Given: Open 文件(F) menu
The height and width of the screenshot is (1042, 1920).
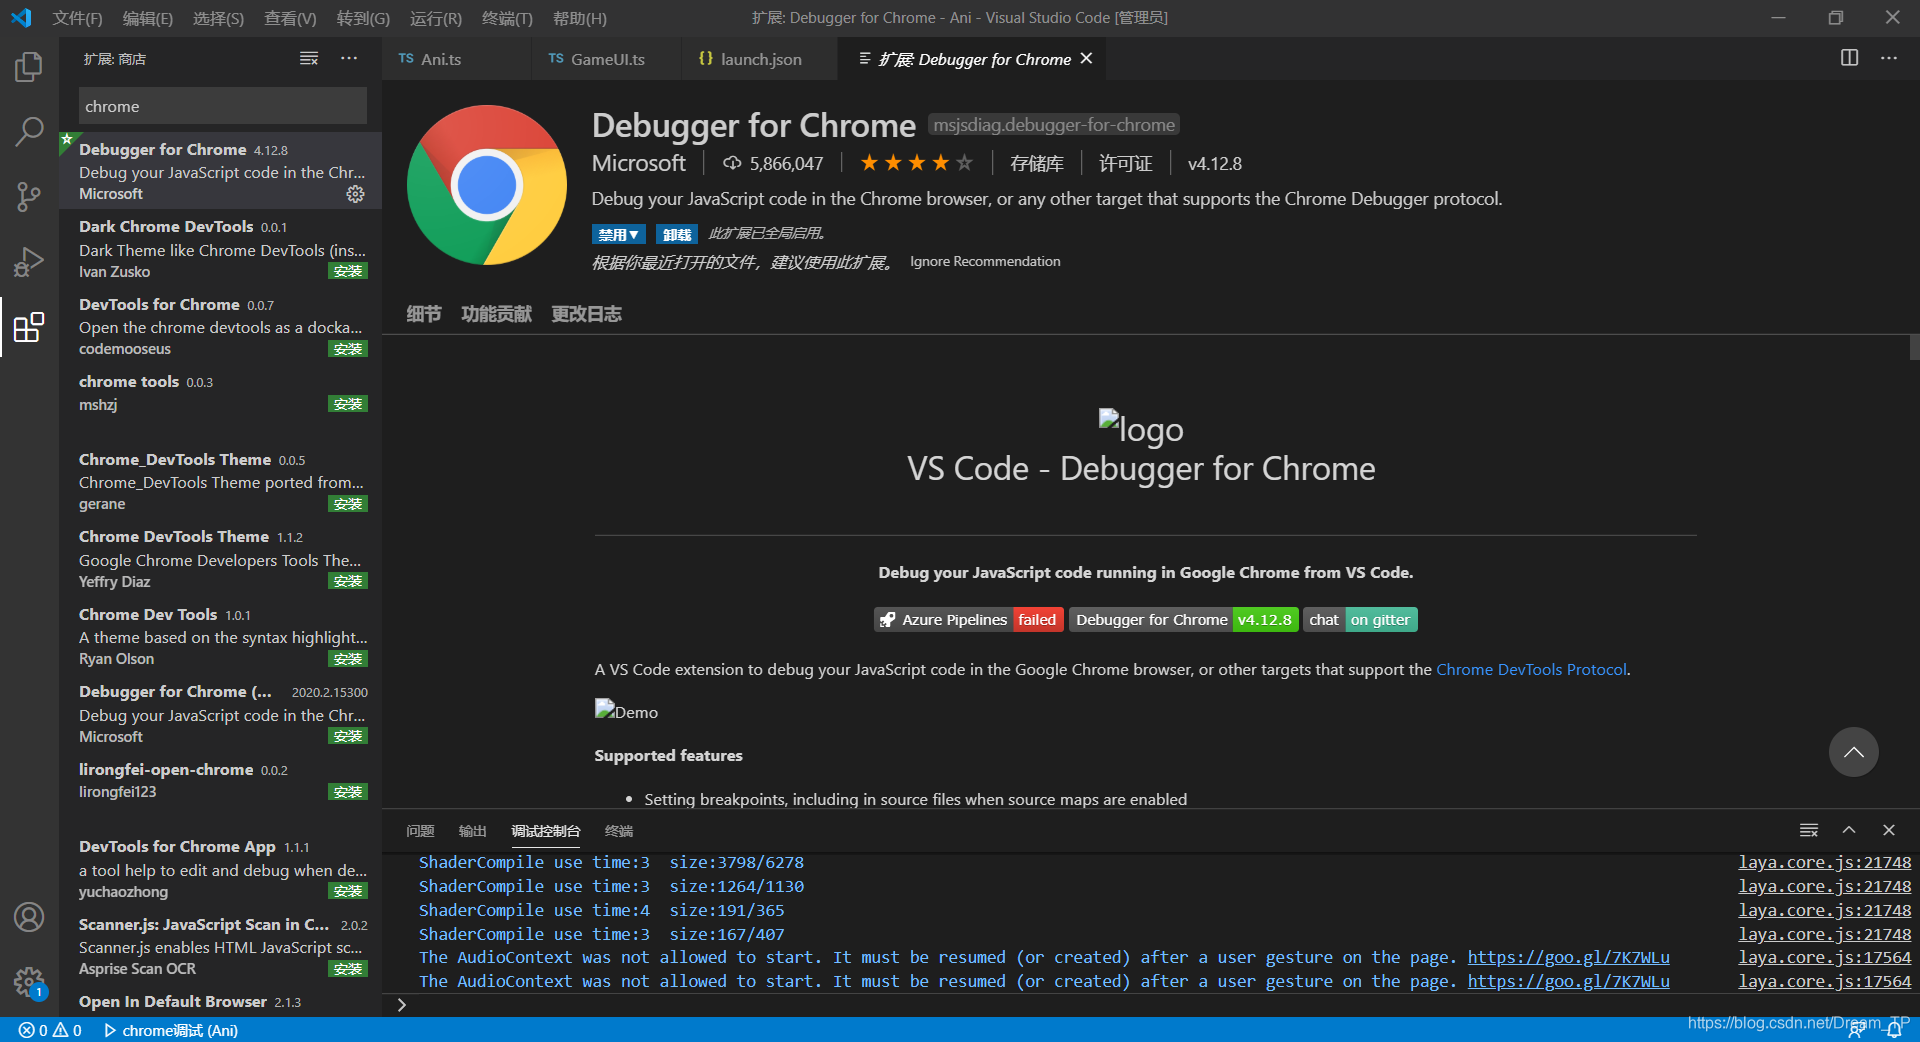Looking at the screenshot, I should click(x=77, y=18).
